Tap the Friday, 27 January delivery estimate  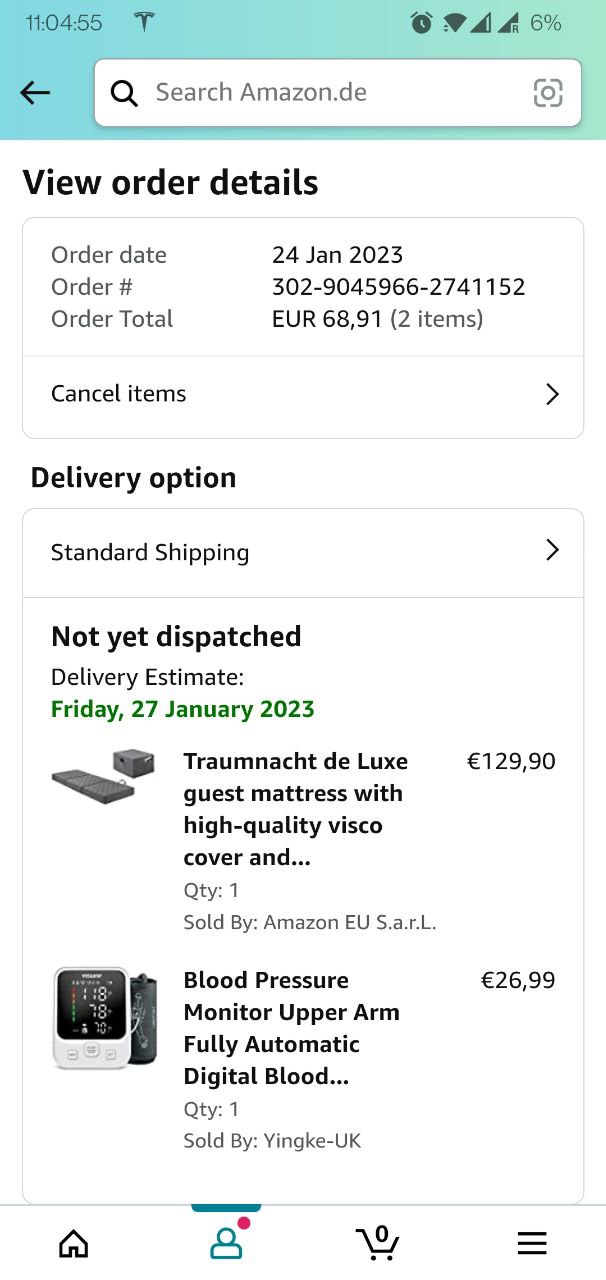pyautogui.click(x=182, y=710)
